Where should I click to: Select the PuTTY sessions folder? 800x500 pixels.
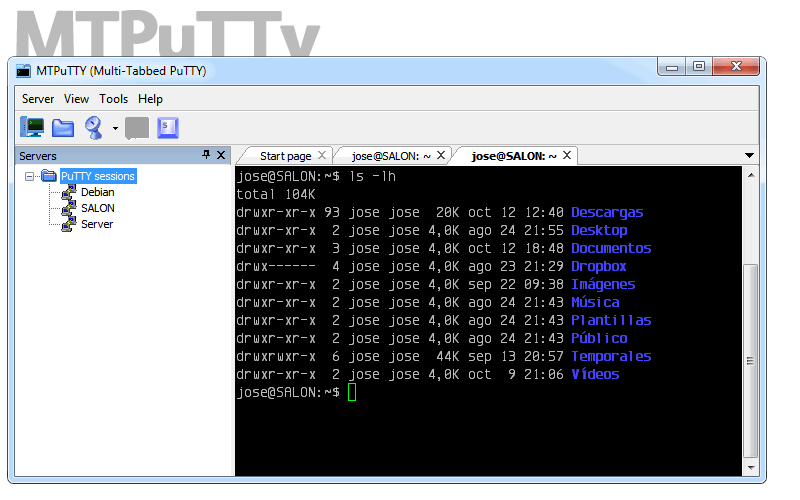pyautogui.click(x=98, y=176)
